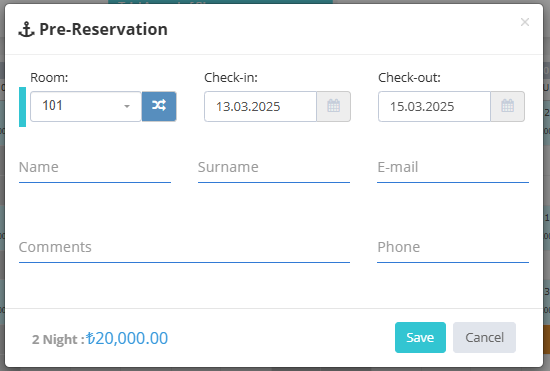Image resolution: width=550 pixels, height=371 pixels.
Task: Click the ₺20,000.00 total price text
Action: point(127,338)
